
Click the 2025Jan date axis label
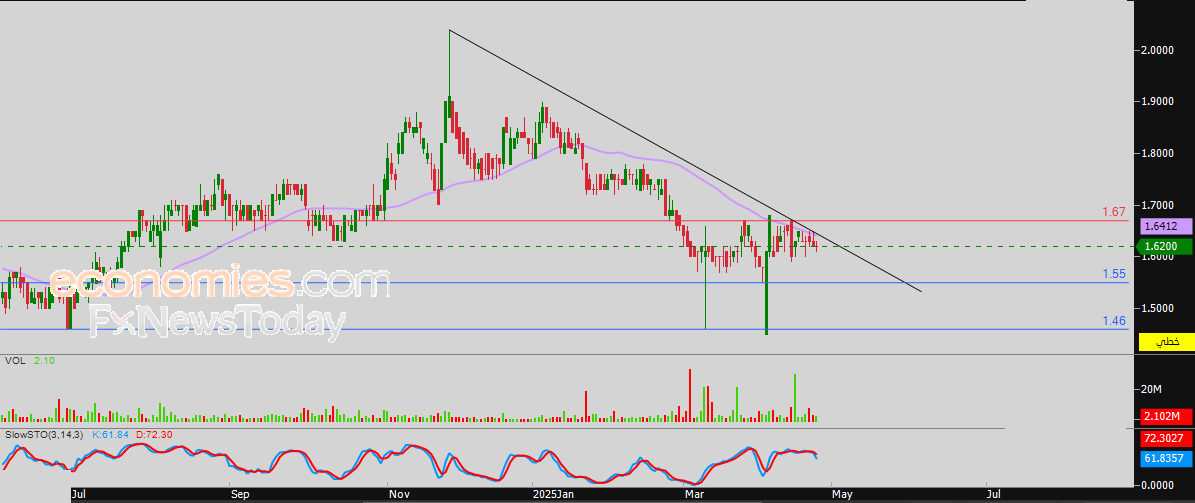553,494
